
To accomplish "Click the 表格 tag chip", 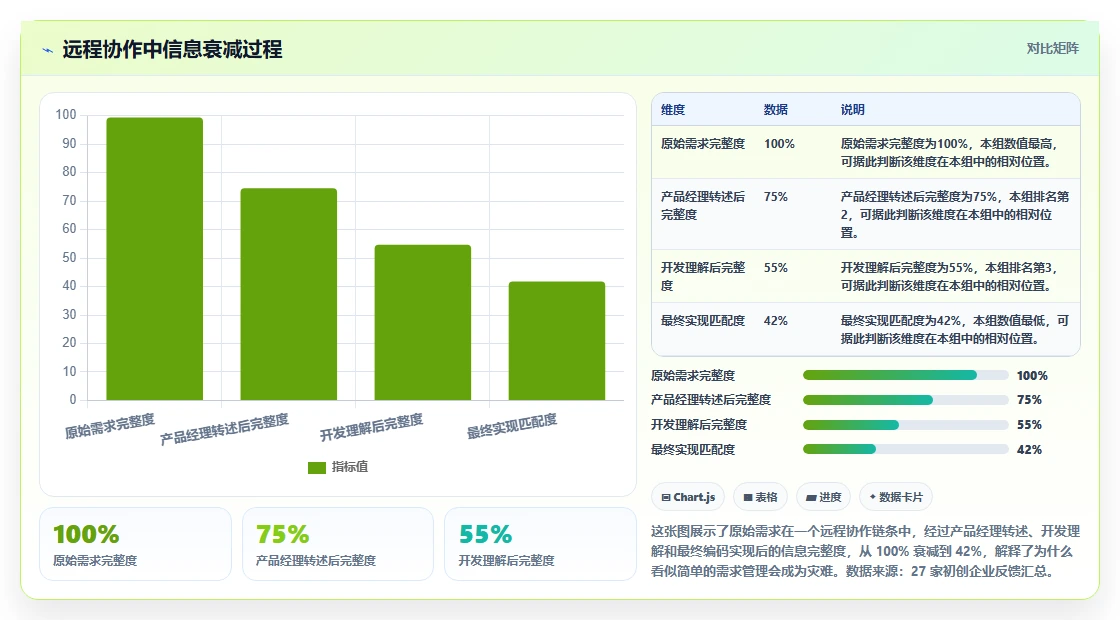I will click(x=760, y=497).
